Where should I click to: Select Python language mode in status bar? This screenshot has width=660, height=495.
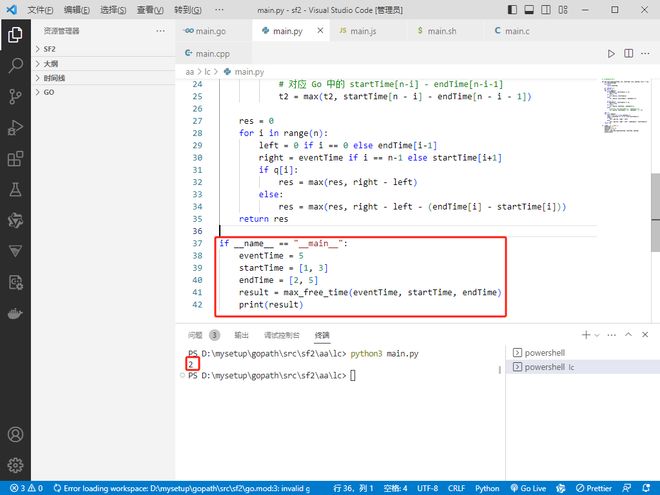click(487, 488)
